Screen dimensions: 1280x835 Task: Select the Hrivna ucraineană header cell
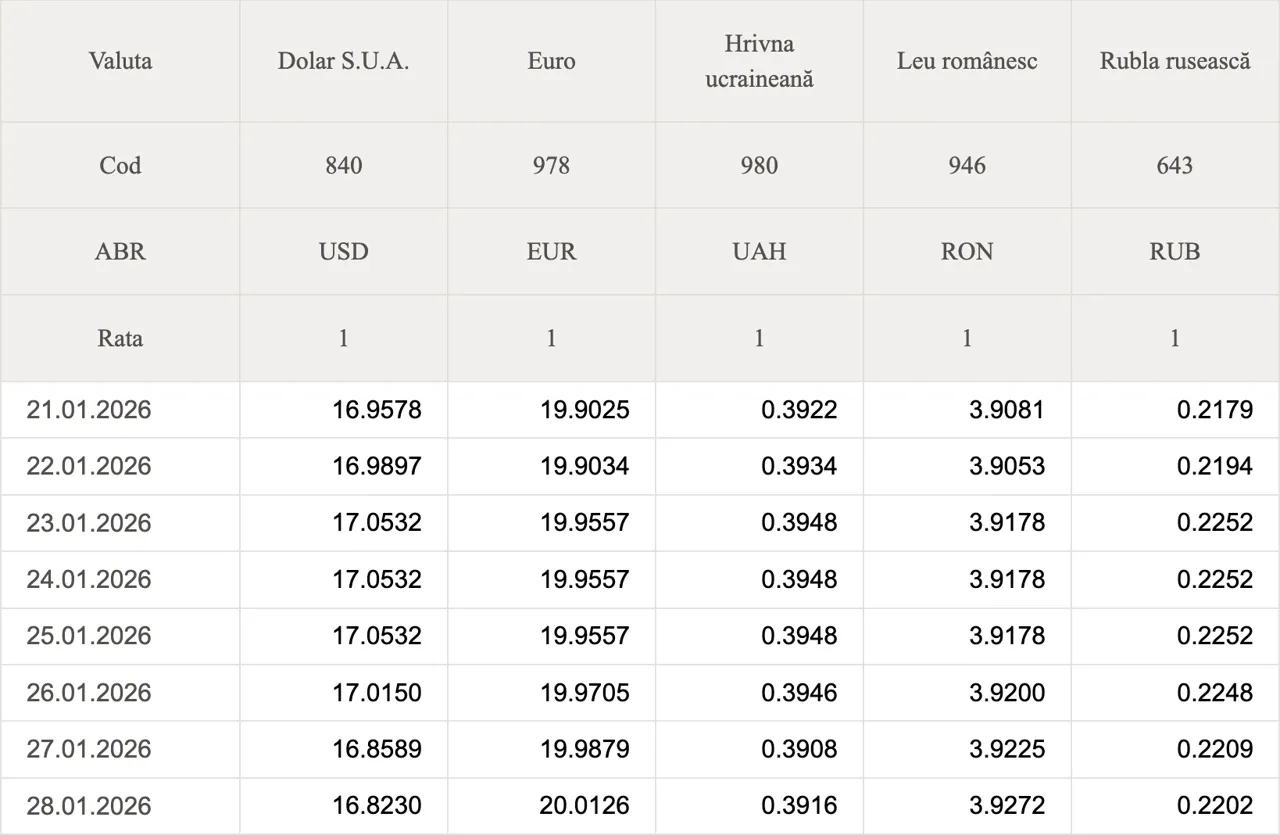pyautogui.click(x=759, y=61)
